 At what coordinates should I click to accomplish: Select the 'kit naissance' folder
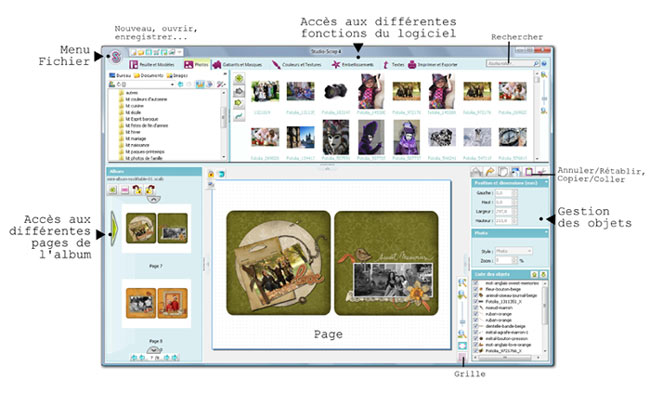coord(134,145)
